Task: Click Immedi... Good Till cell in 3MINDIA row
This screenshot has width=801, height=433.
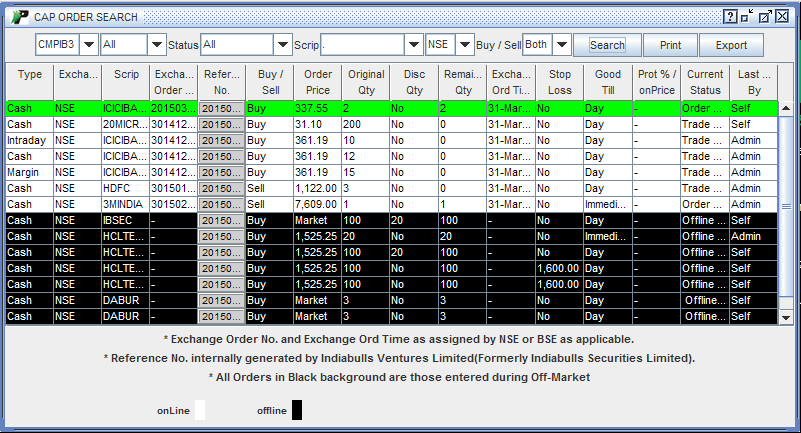Action: click(x=608, y=204)
